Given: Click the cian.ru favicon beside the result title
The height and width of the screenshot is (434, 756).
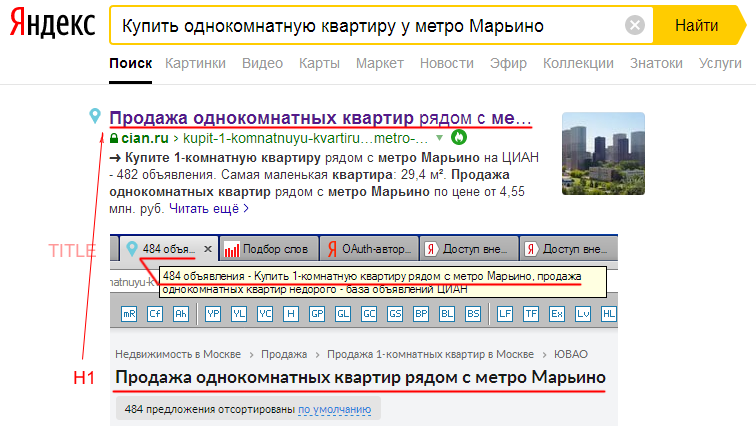Looking at the screenshot, I should 95,116.
